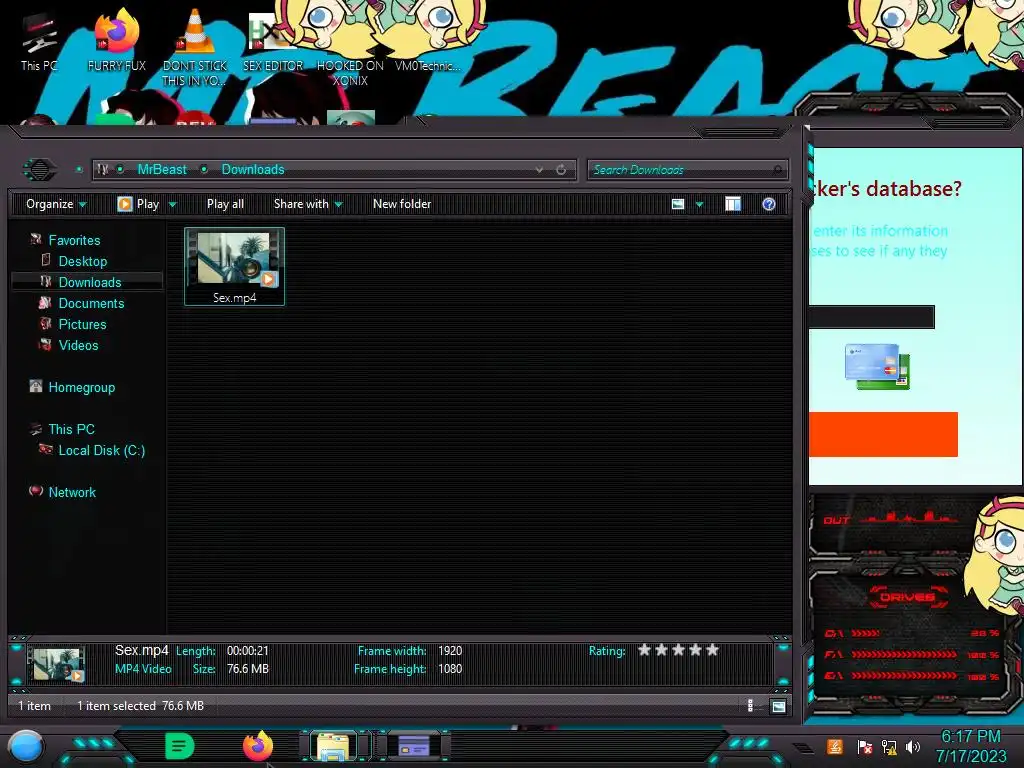Set rating to three stars

[679, 650]
